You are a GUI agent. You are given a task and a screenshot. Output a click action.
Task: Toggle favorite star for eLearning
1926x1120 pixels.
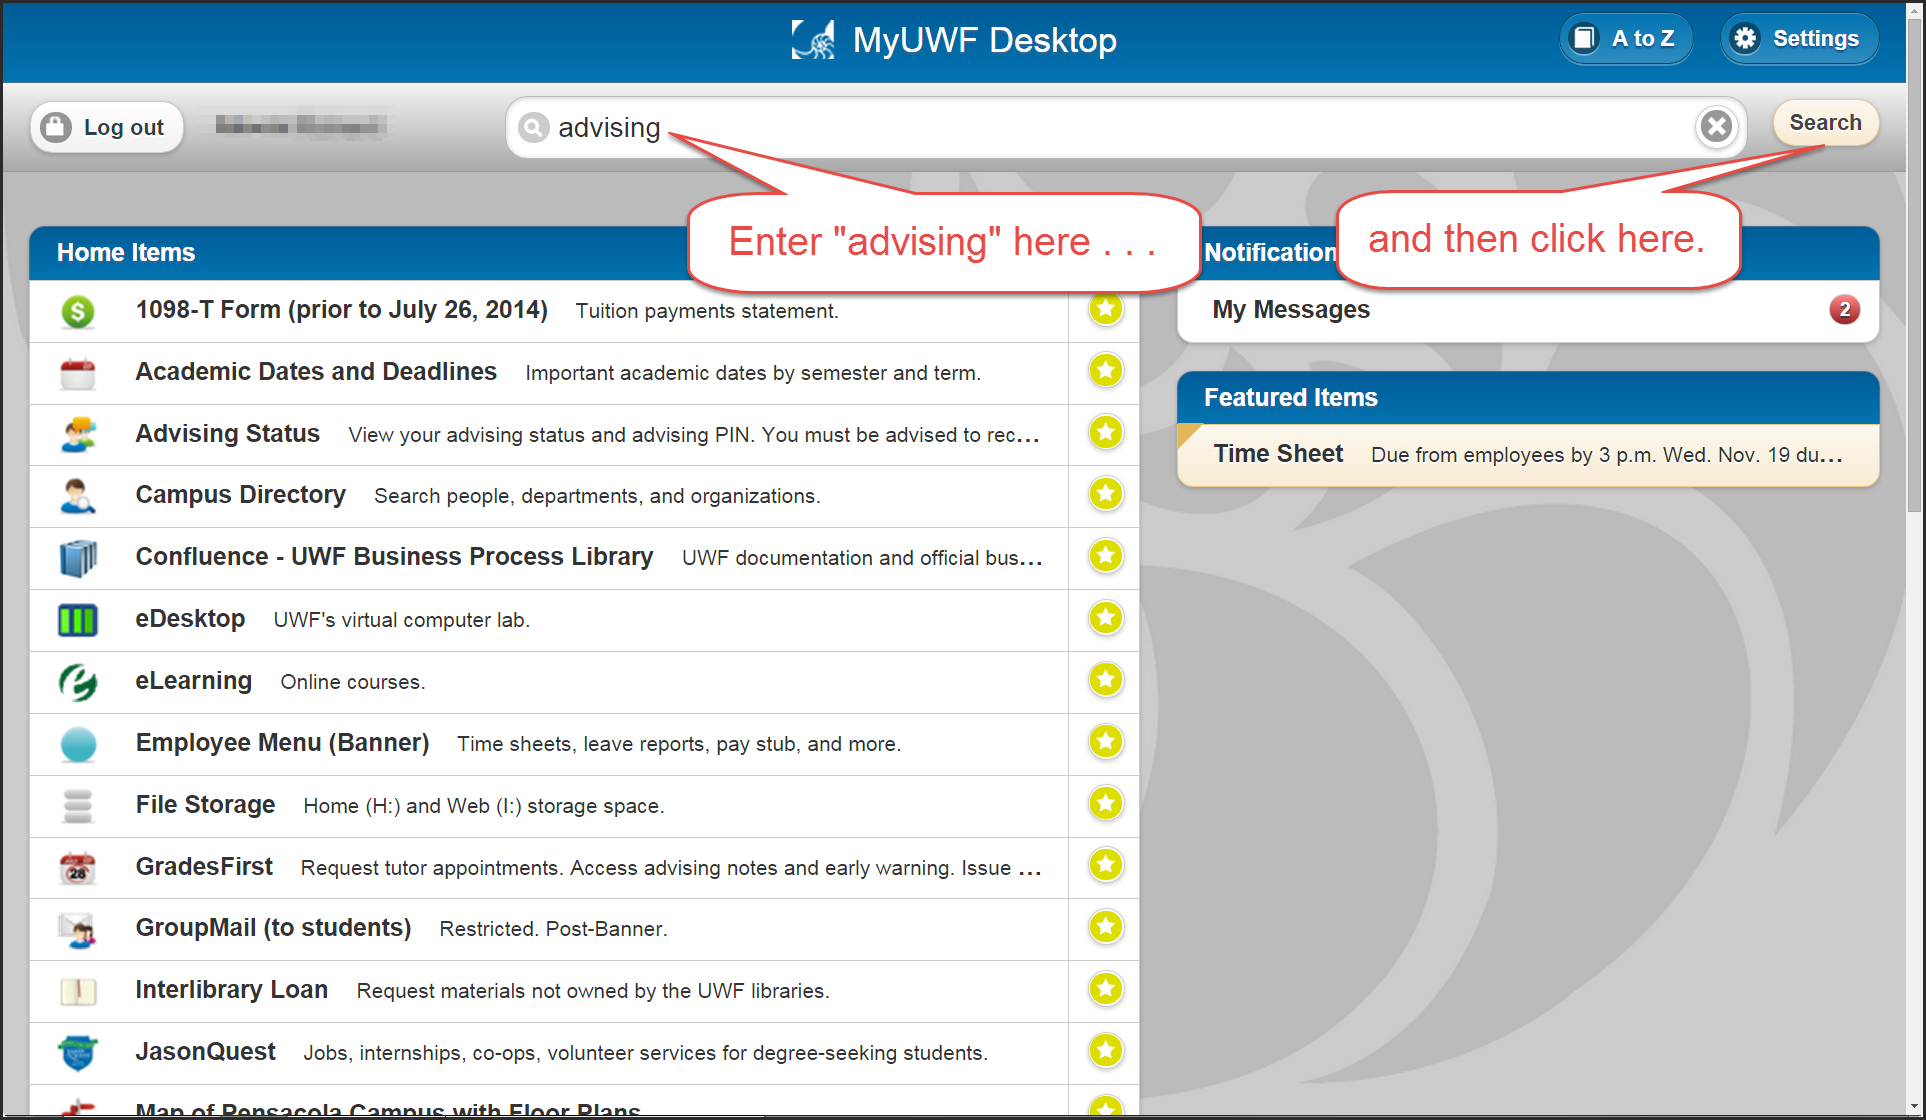[1106, 680]
